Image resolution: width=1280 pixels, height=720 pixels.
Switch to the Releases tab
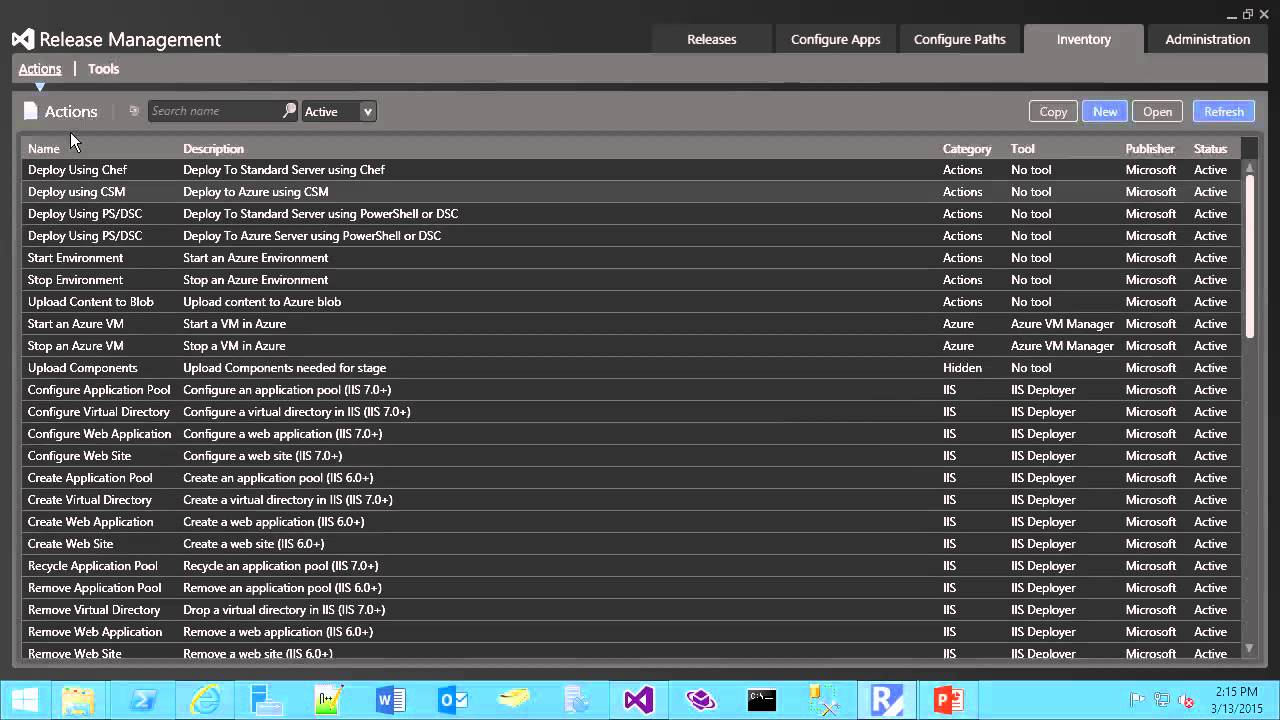pyautogui.click(x=712, y=39)
